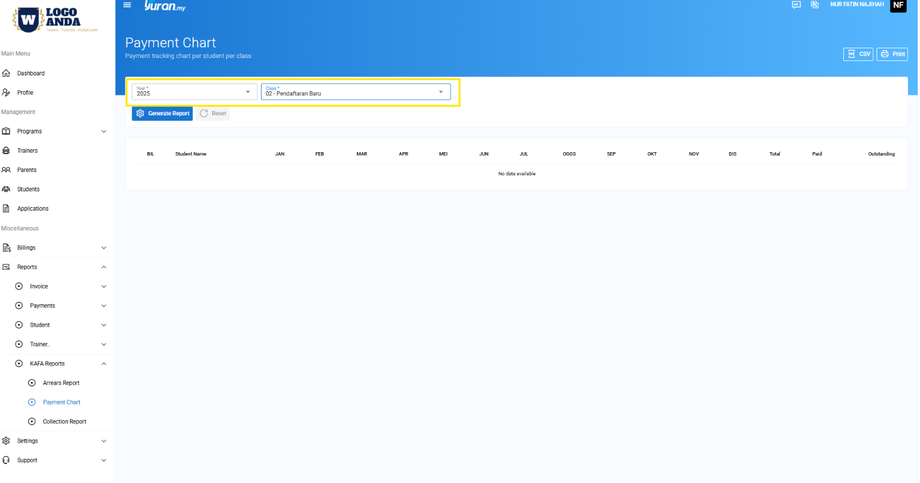Click the Reports chart icon
This screenshot has height=483, width=920.
click(x=6, y=267)
